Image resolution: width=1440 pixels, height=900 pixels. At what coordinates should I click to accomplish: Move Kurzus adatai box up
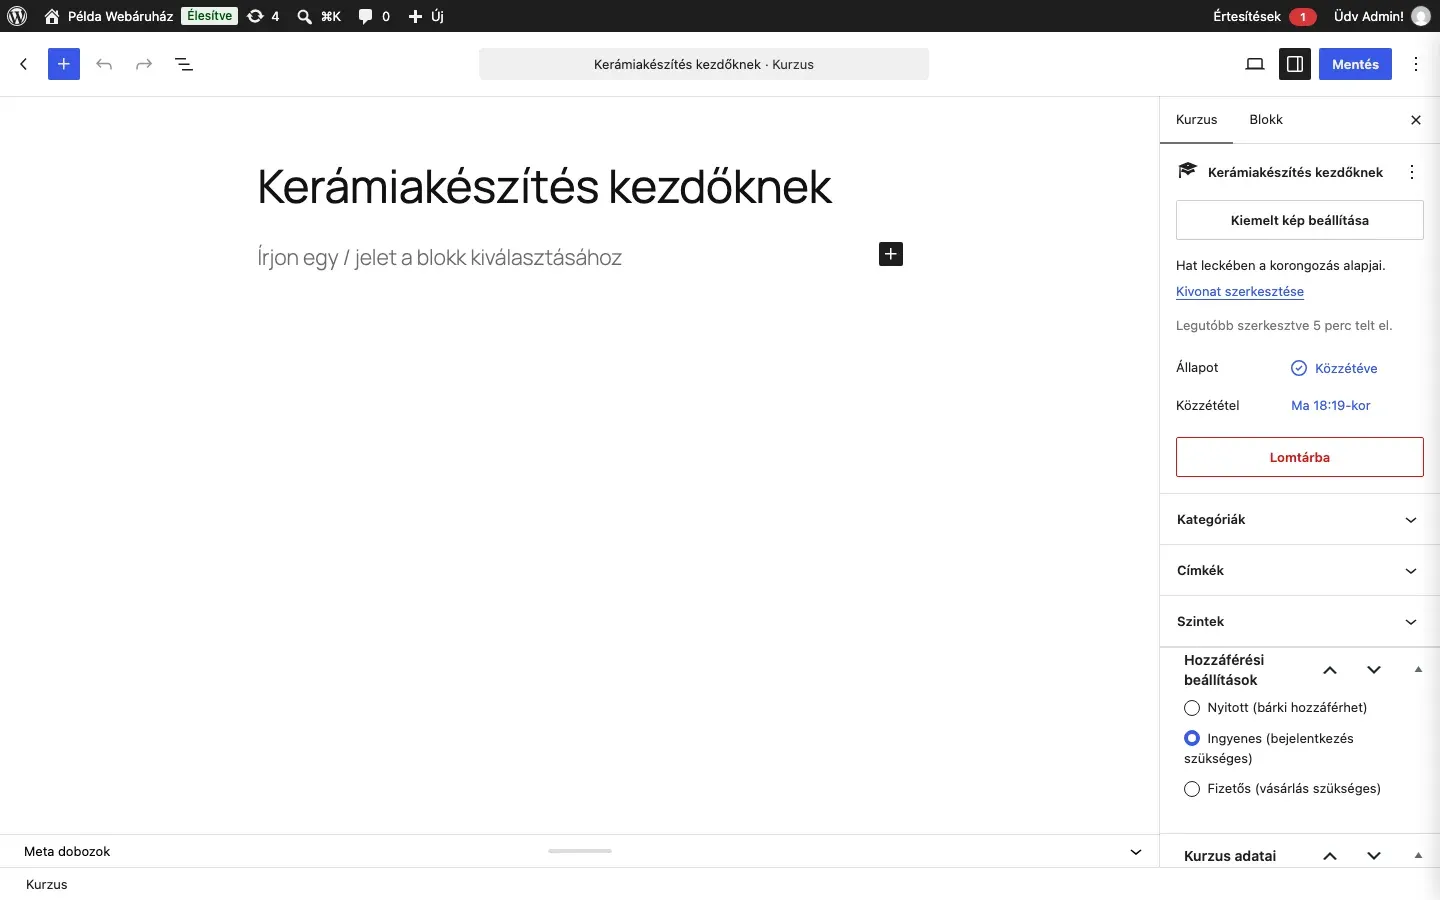click(1331, 856)
